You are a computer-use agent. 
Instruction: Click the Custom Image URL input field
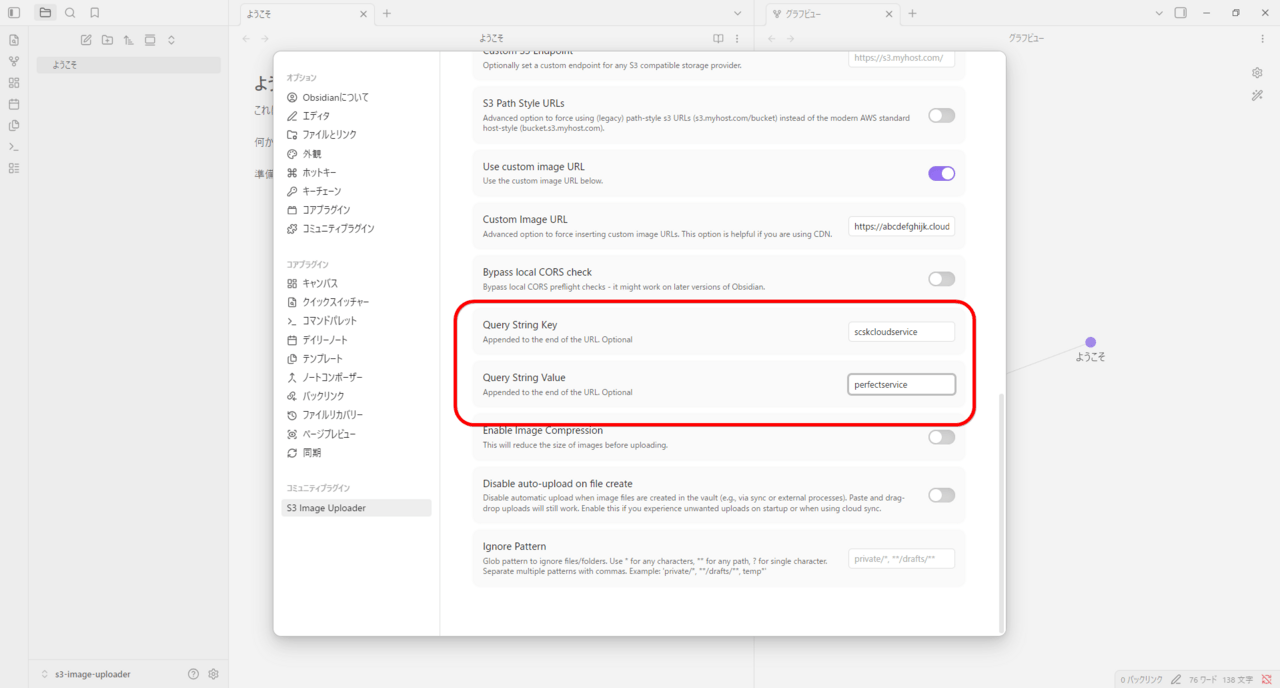(901, 227)
